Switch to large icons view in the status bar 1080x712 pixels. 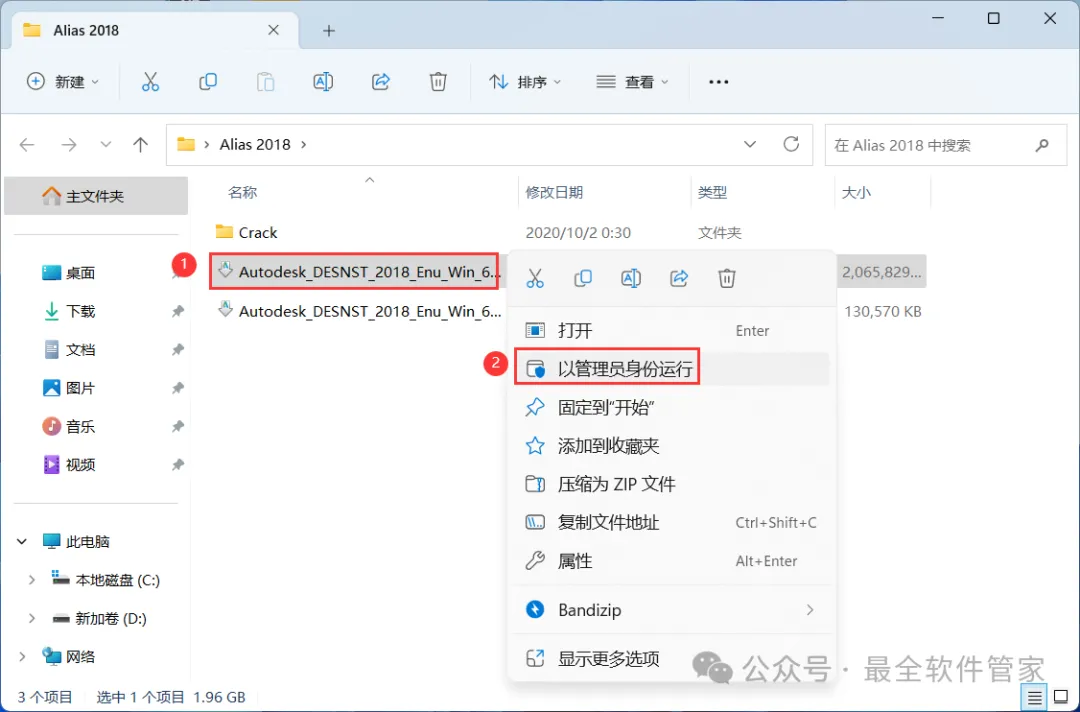pyautogui.click(x=1061, y=698)
